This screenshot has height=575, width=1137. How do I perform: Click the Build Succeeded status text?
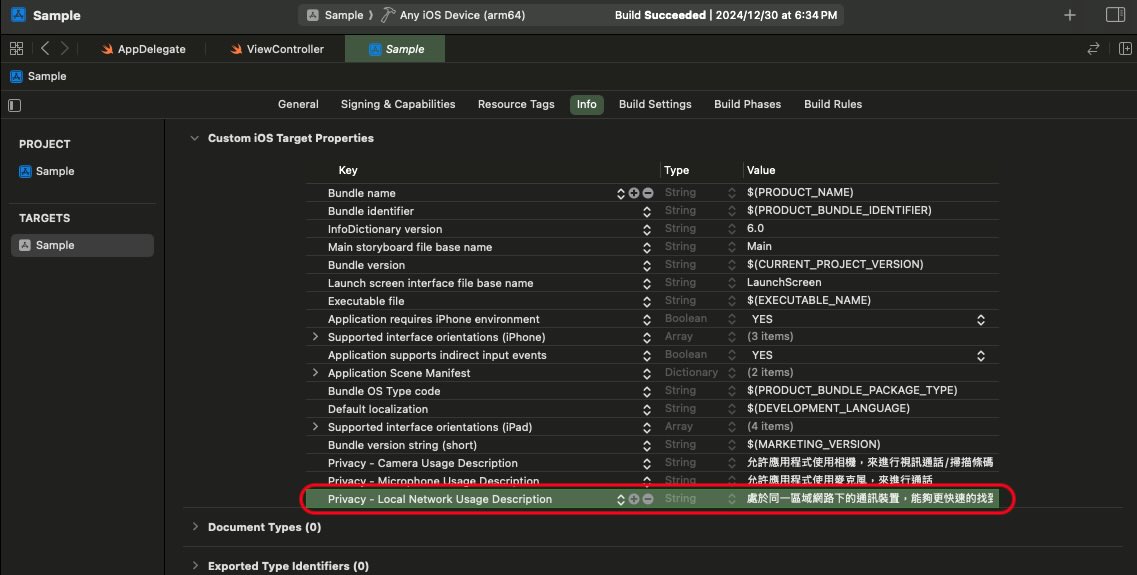660,15
